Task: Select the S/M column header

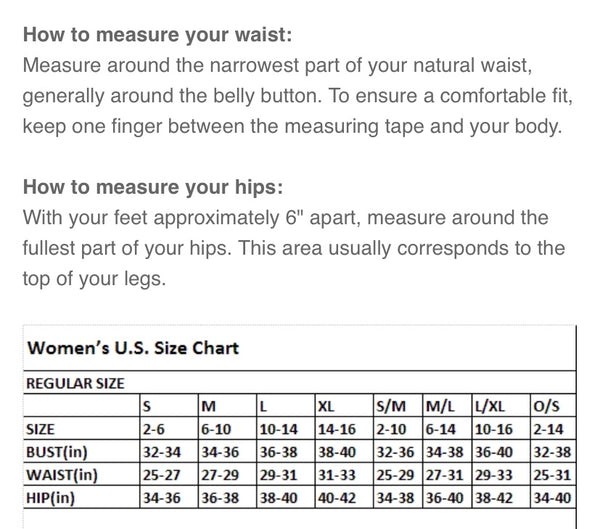Action: click(398, 405)
